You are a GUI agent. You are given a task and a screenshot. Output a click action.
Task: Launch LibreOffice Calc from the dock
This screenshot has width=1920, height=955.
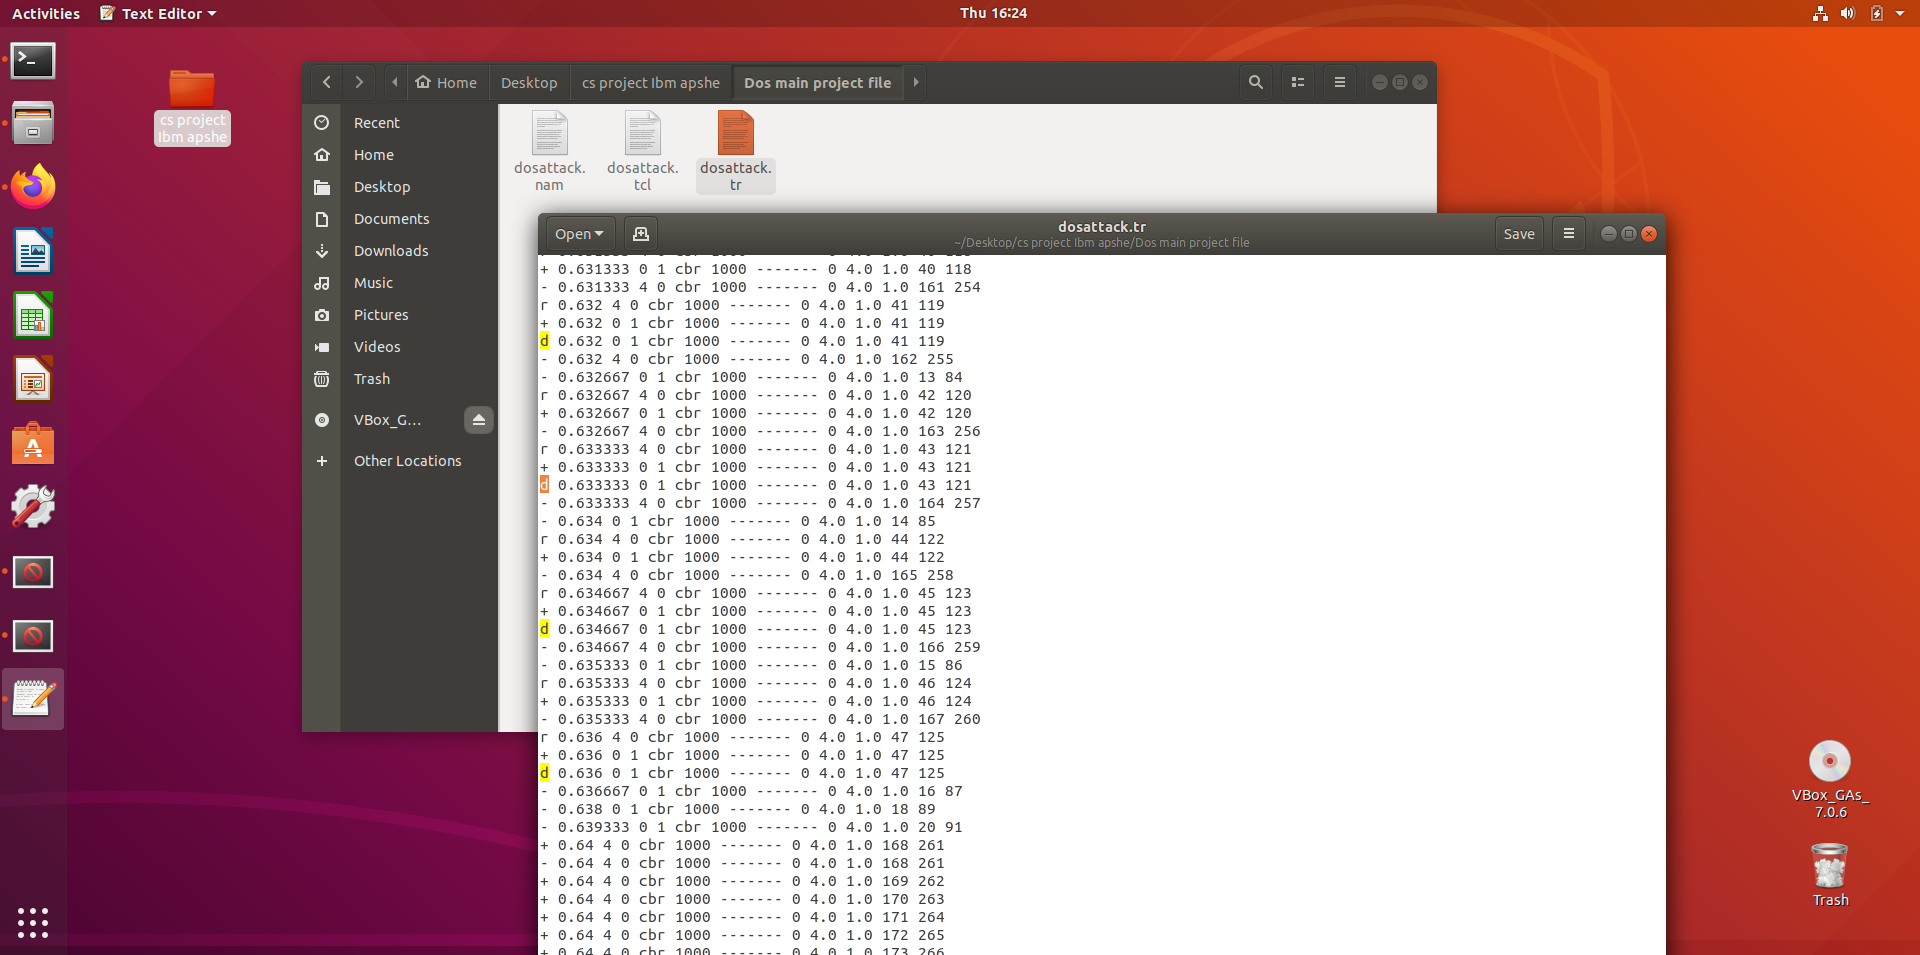[x=33, y=315]
